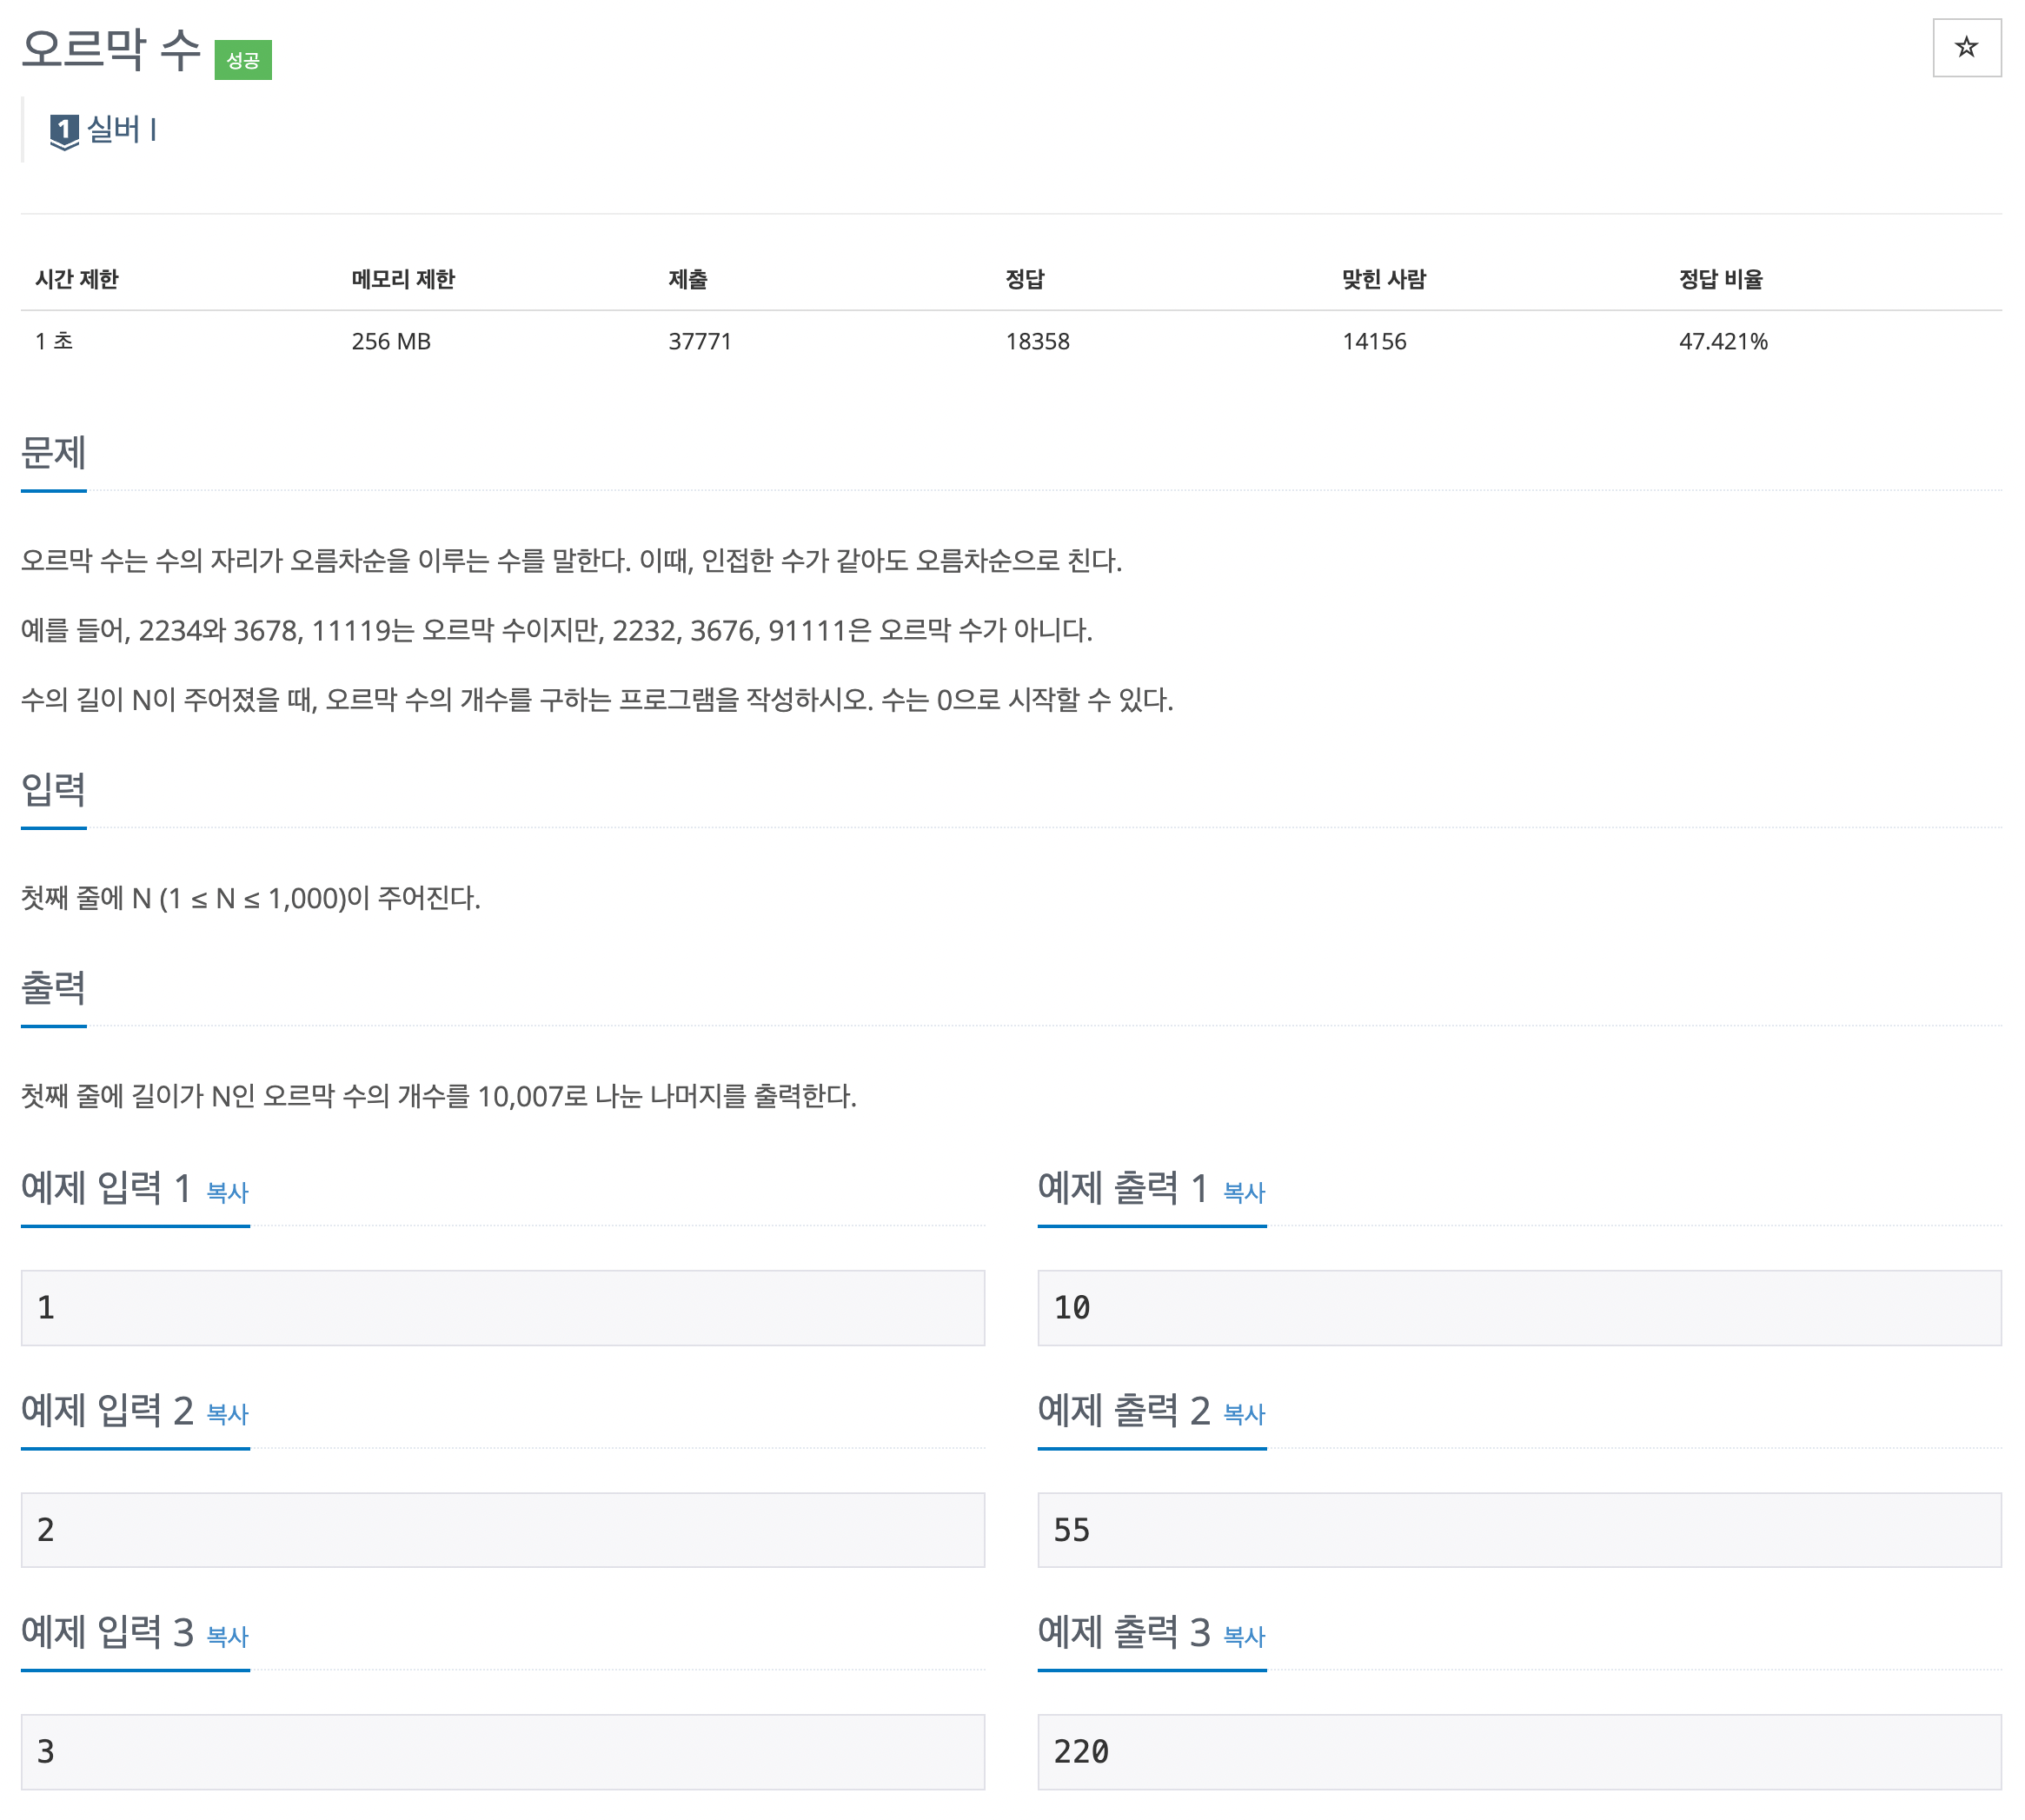Click the green 성공 status label
This screenshot has width=2025, height=1820.
tap(243, 60)
